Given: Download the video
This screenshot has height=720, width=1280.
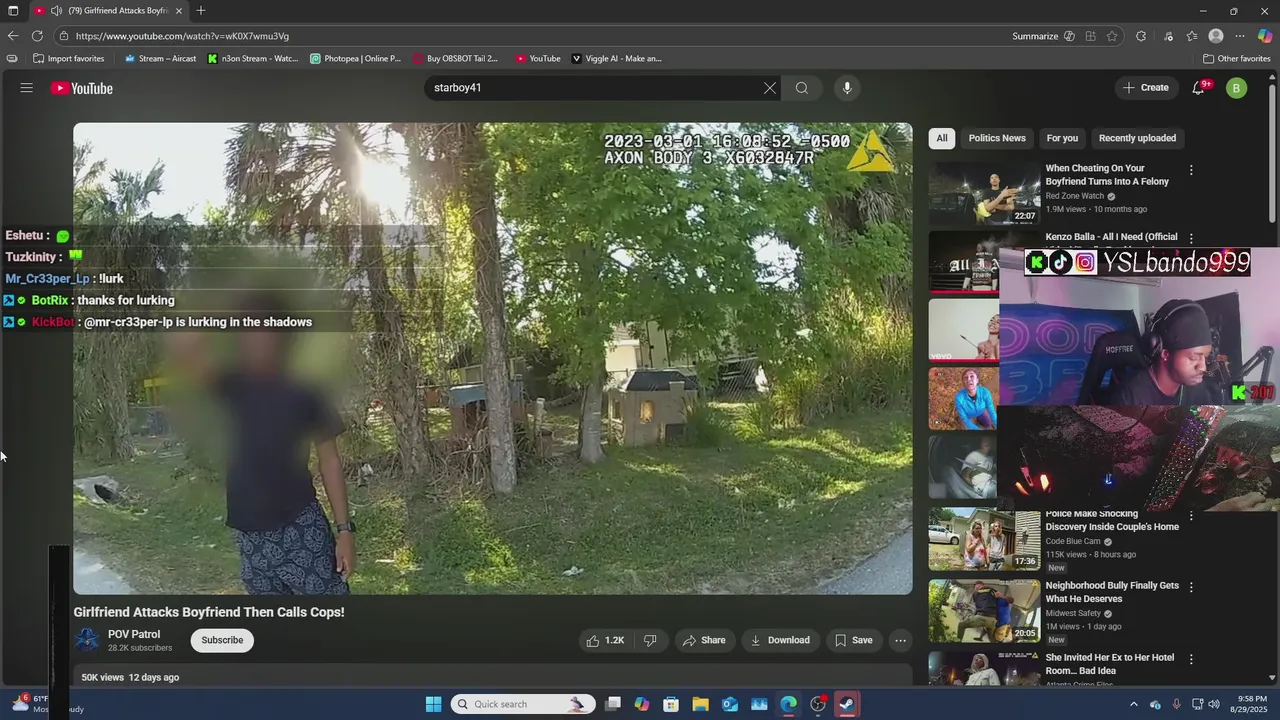Looking at the screenshot, I should click(780, 640).
